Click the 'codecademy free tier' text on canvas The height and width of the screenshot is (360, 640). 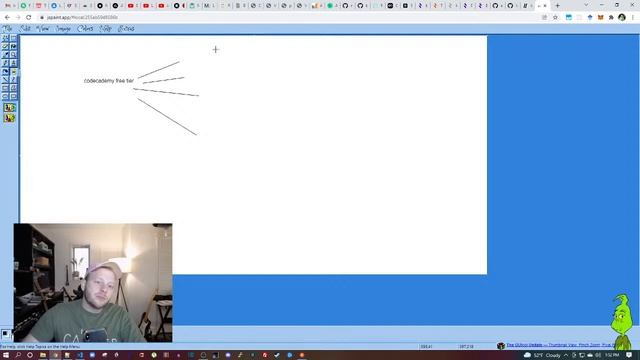[x=109, y=81]
